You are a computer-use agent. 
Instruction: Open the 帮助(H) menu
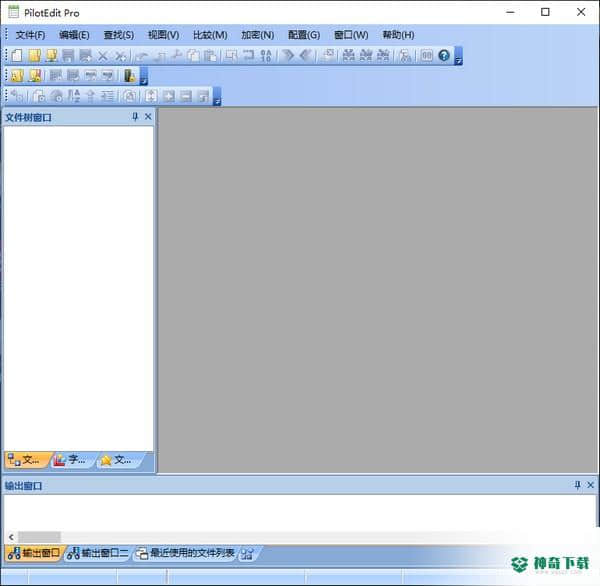click(x=398, y=35)
